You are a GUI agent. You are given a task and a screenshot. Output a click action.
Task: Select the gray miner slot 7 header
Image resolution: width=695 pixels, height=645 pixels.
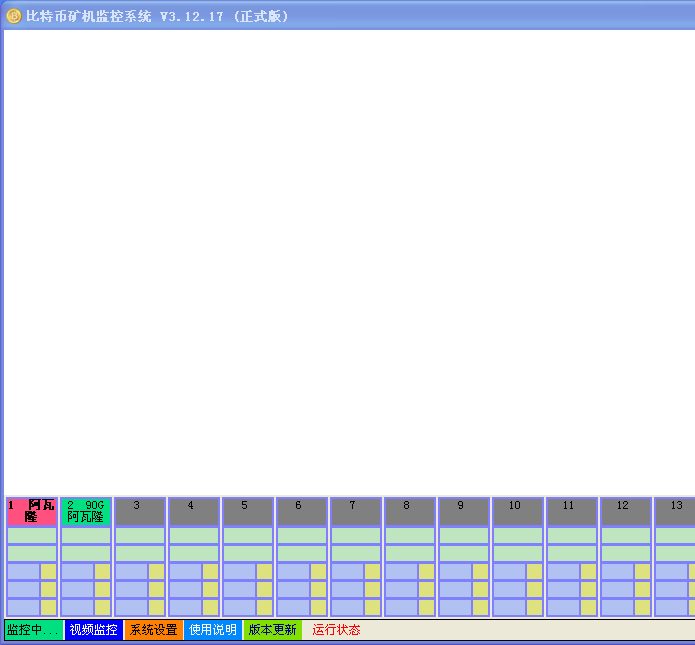(x=356, y=511)
